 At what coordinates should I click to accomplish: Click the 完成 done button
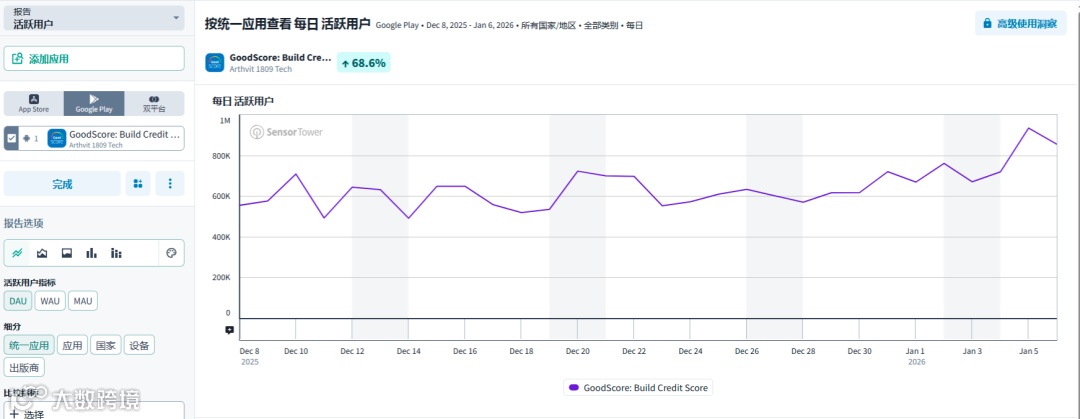pyautogui.click(x=62, y=184)
